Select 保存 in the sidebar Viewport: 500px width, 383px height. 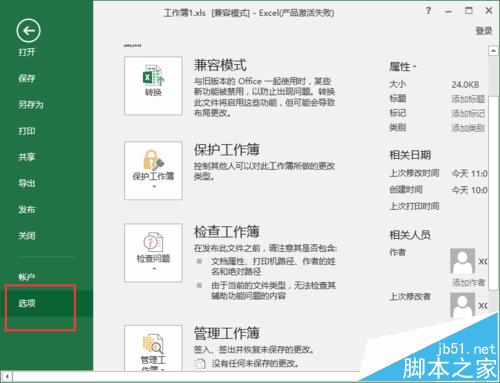27,78
